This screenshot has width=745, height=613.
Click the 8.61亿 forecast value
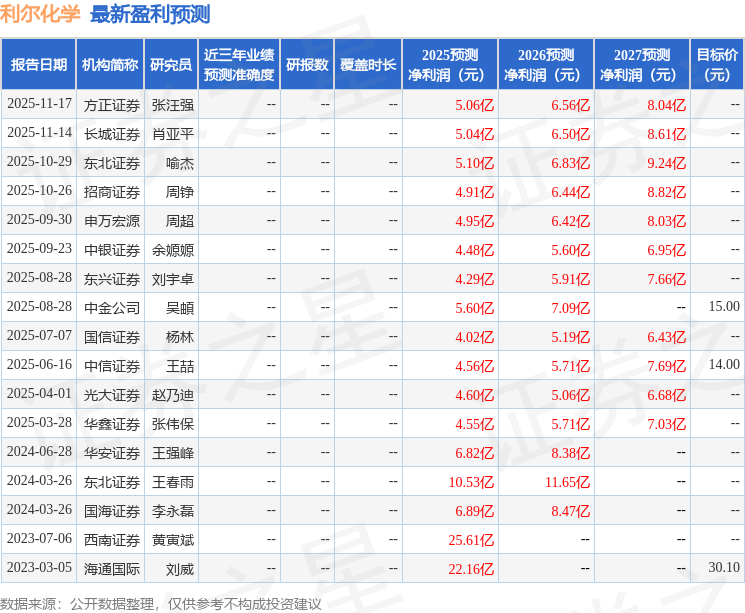pyautogui.click(x=667, y=134)
